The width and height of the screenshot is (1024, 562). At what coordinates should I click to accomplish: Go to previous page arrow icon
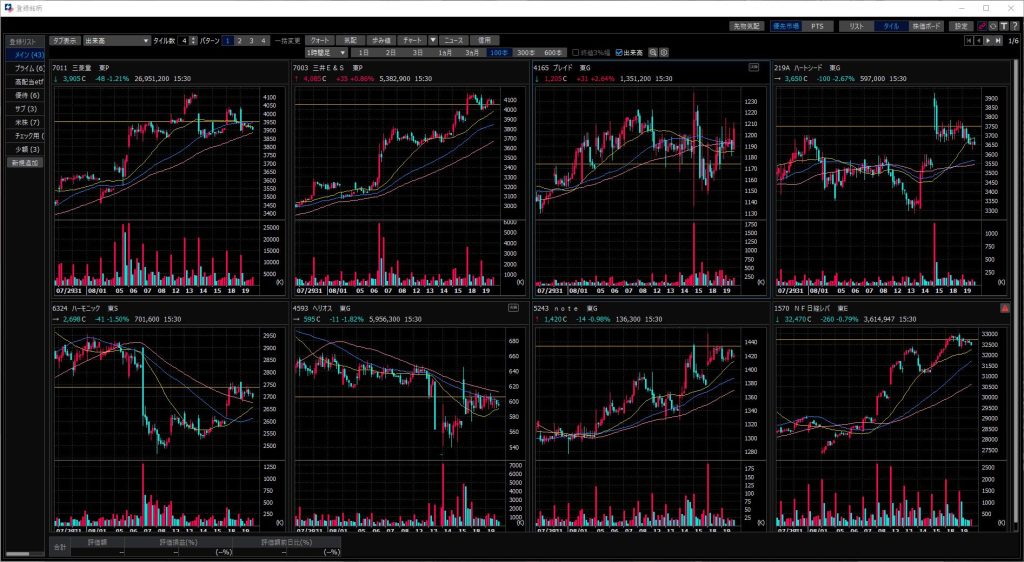click(x=979, y=41)
